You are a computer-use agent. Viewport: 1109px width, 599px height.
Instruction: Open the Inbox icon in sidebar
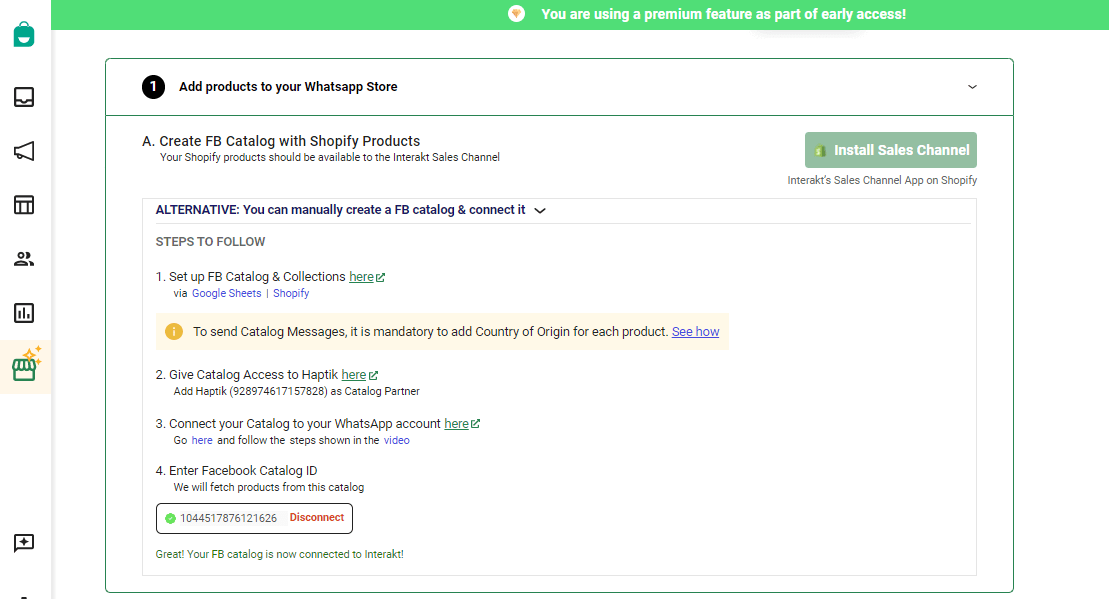tap(24, 97)
